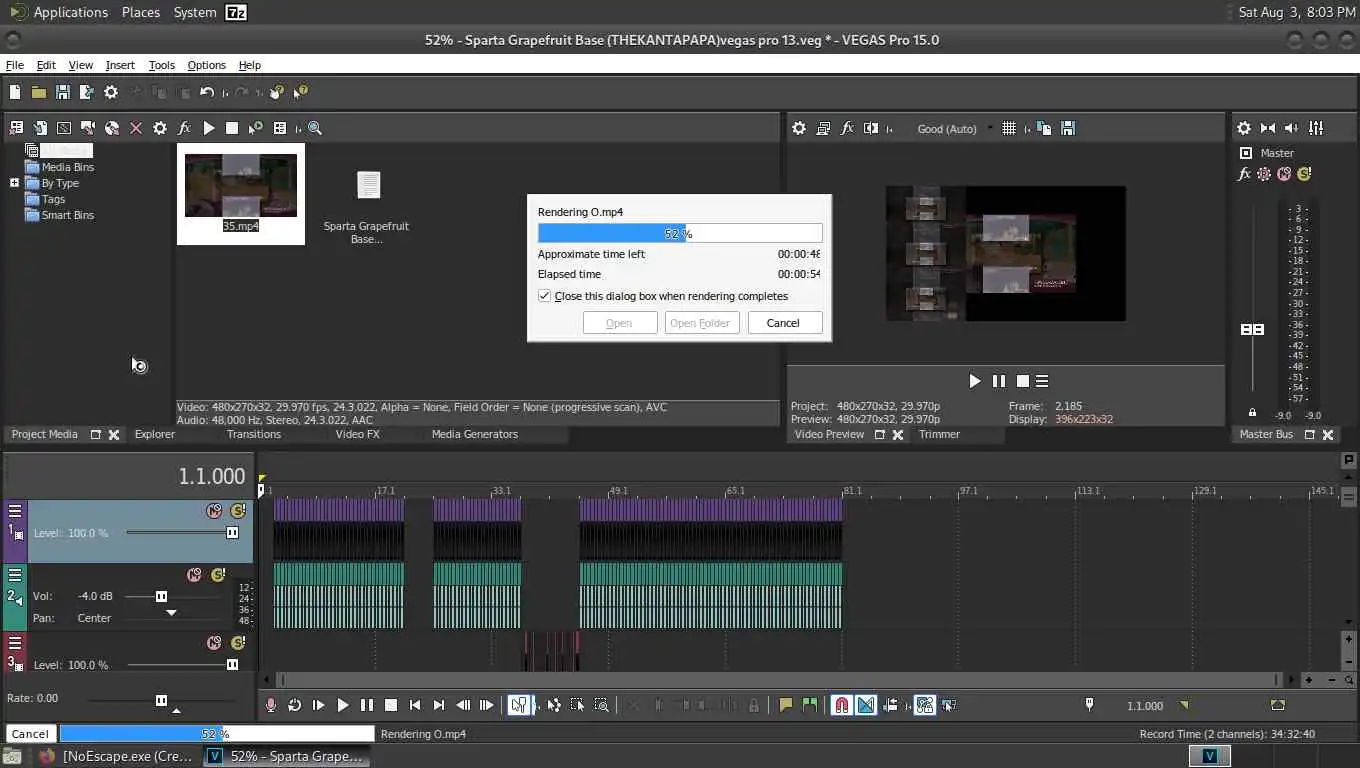Image resolution: width=1360 pixels, height=768 pixels.
Task: Select the Media Bins tree item
Action: [x=59, y=167]
